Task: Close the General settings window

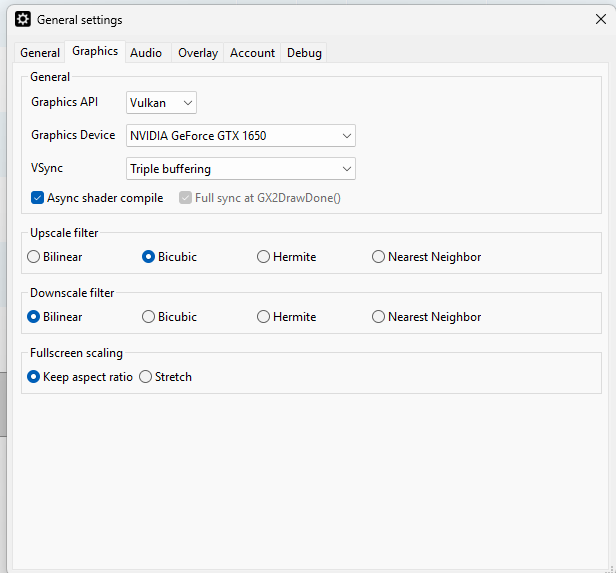Action: [x=600, y=19]
